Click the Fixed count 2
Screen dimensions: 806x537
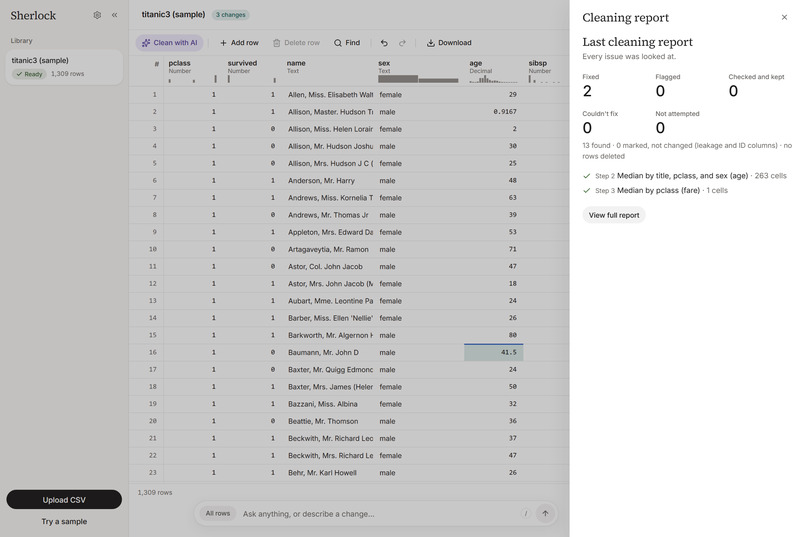pos(587,91)
